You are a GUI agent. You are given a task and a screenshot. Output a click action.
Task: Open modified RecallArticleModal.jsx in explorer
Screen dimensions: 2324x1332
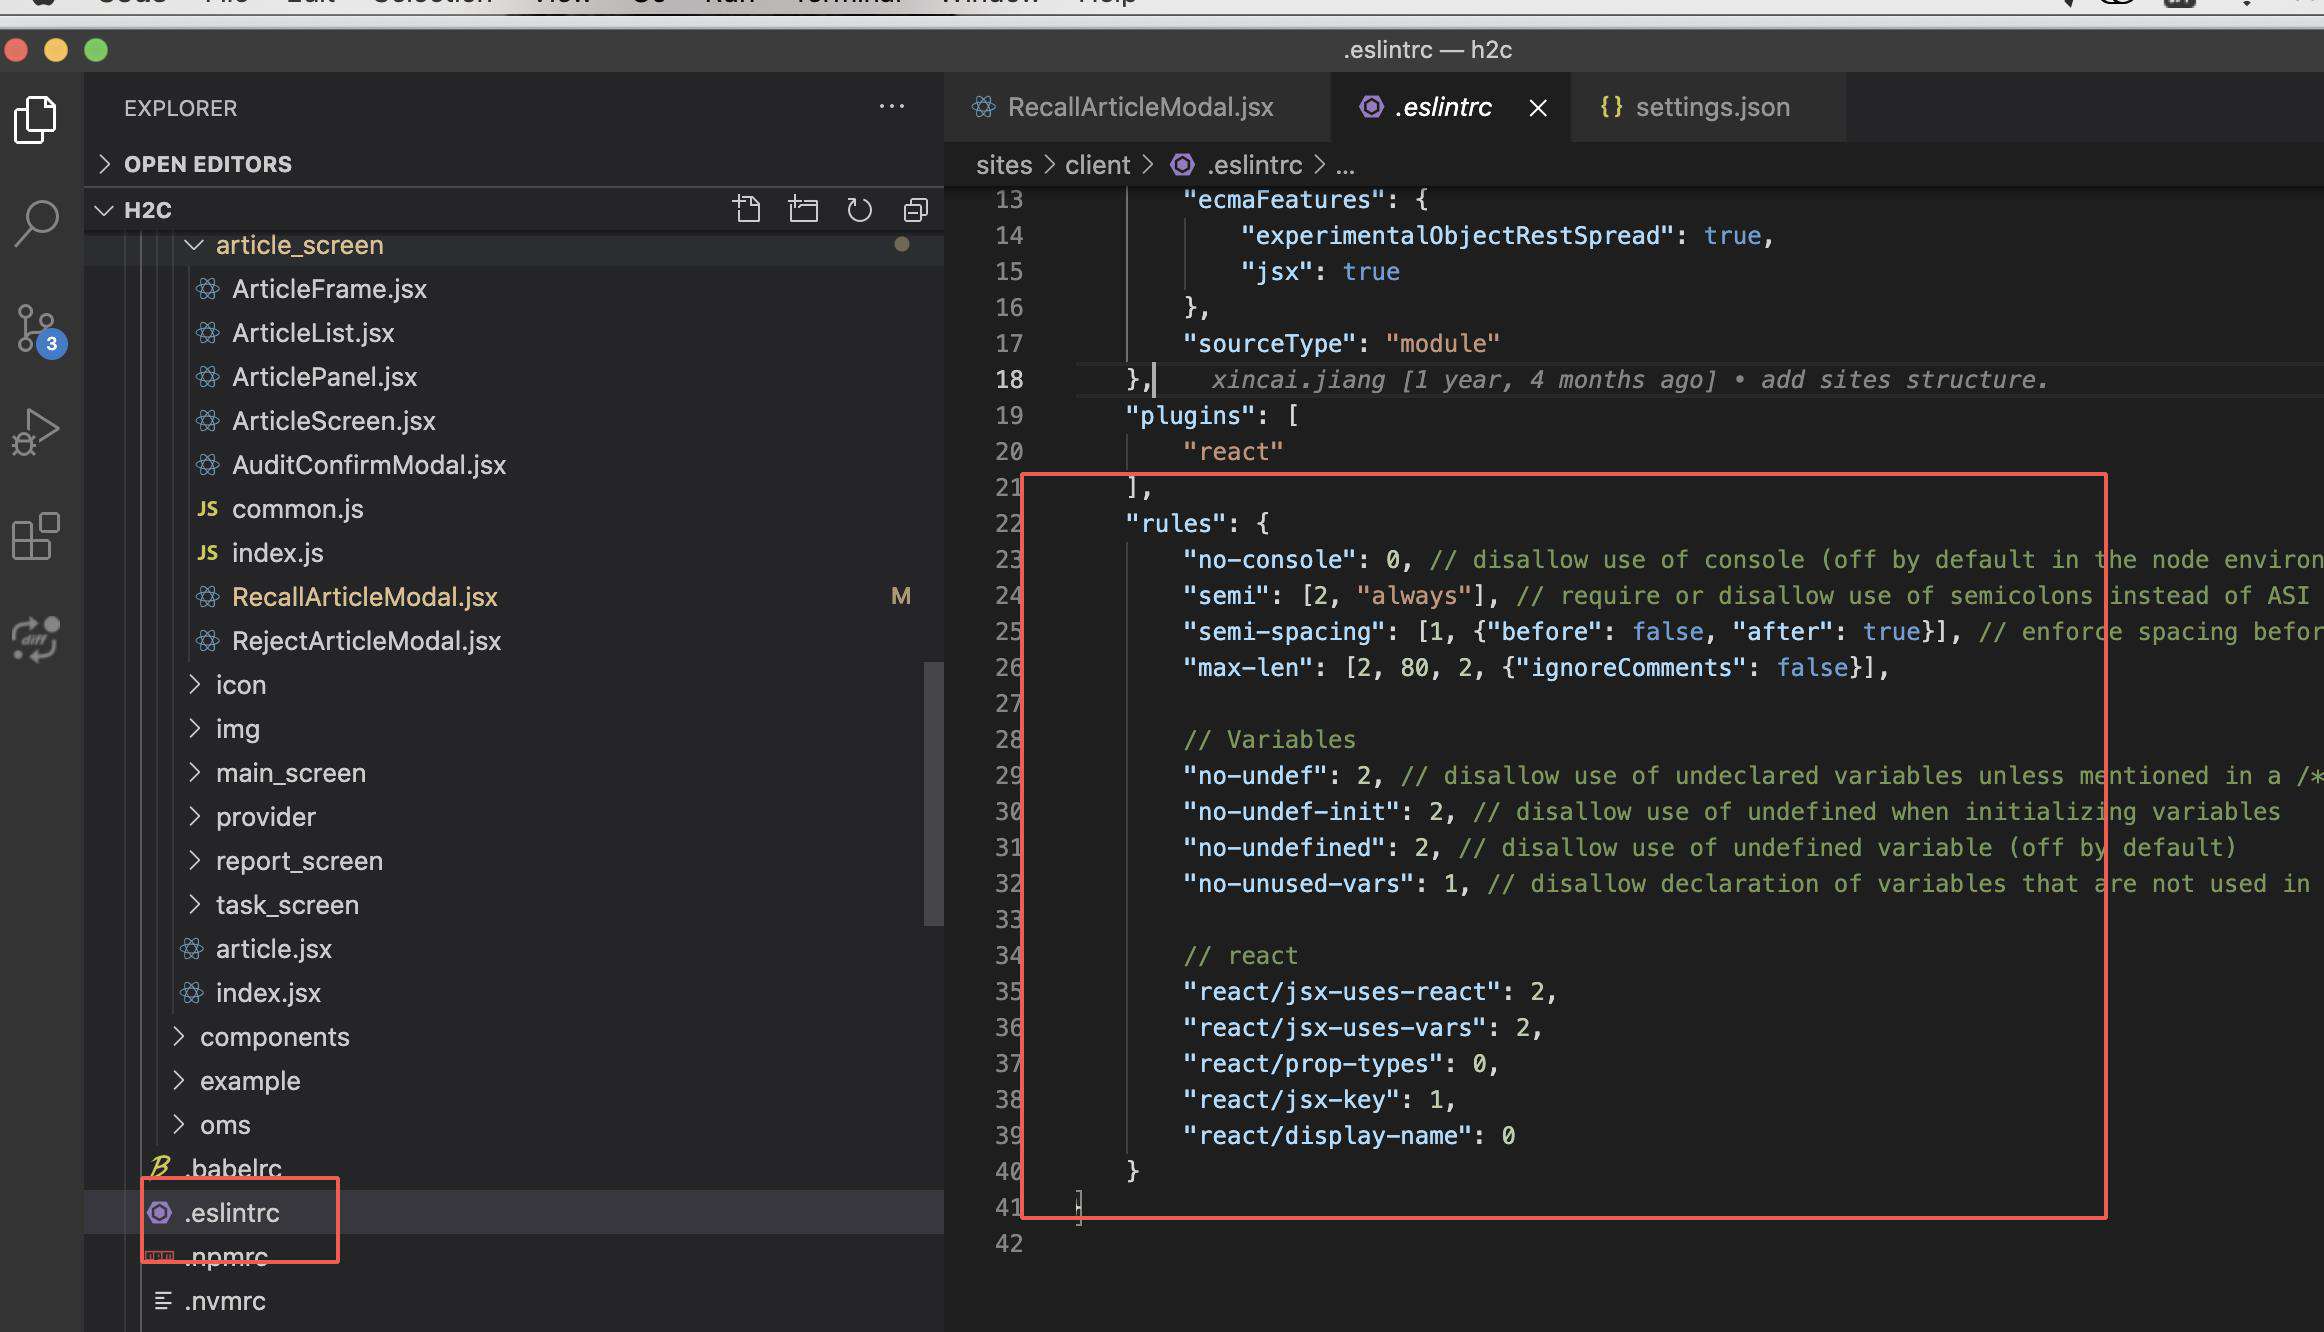coord(364,597)
